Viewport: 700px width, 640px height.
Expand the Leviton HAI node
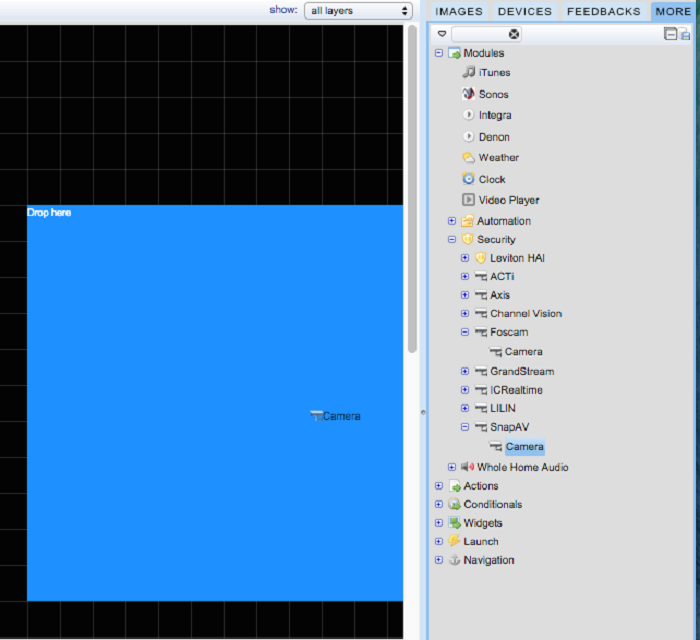point(465,258)
